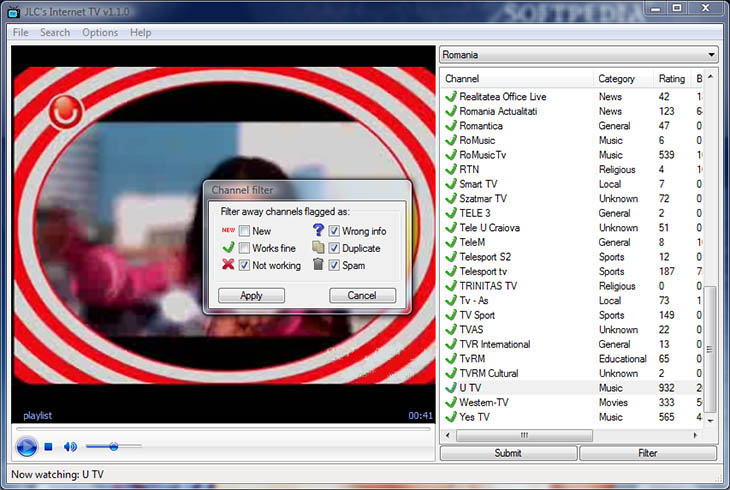Click status checkmark beside Telesport tv
730x490 pixels.
(451, 271)
